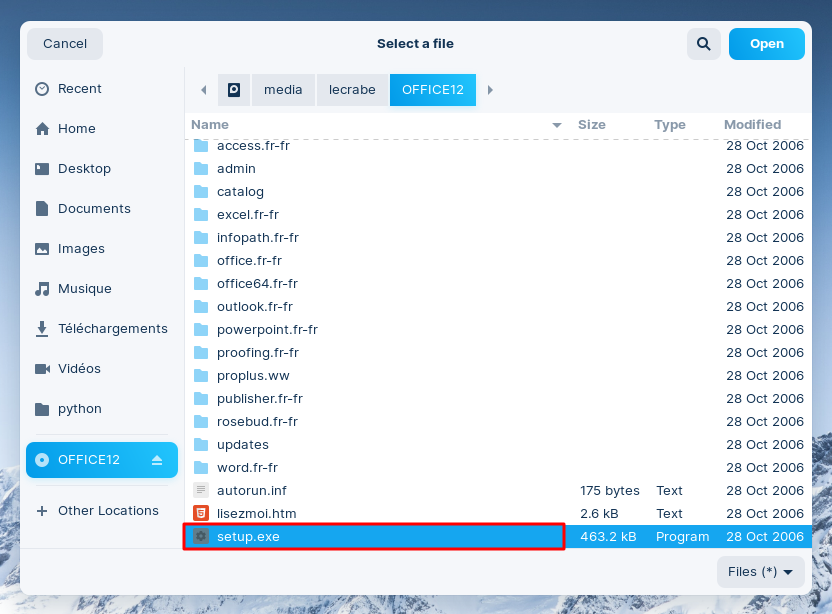Click the Recent clock icon

pyautogui.click(x=42, y=89)
